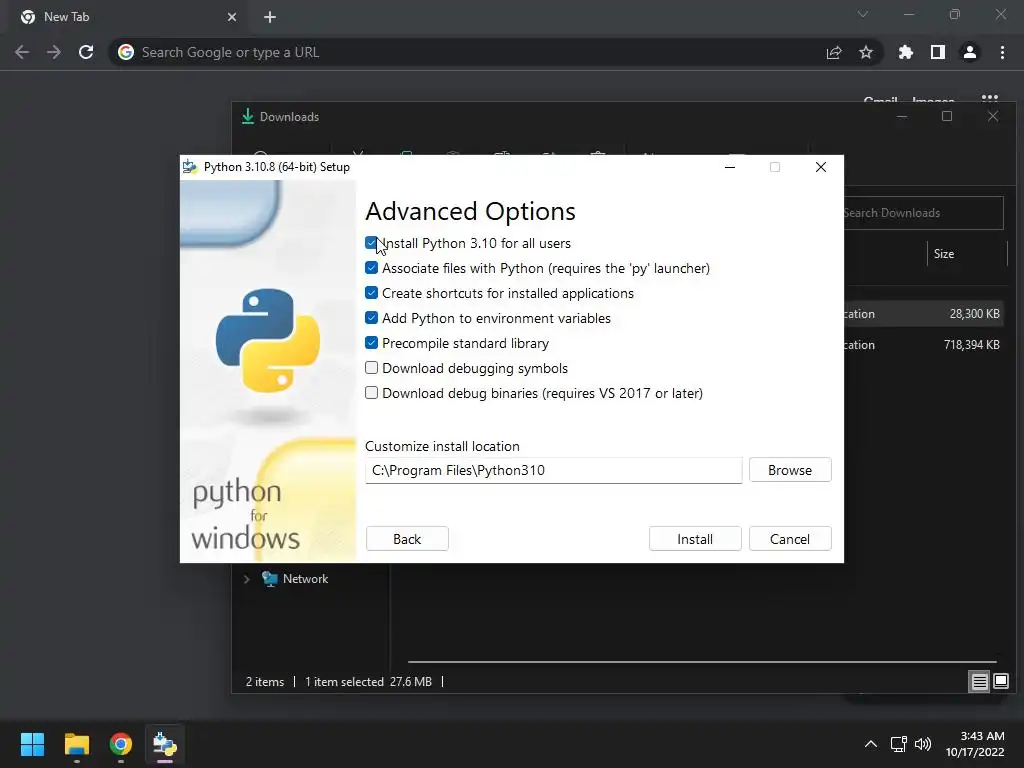Image resolution: width=1024 pixels, height=768 pixels.
Task: Click the Explorer horizontal scrollbar
Action: [702, 662]
